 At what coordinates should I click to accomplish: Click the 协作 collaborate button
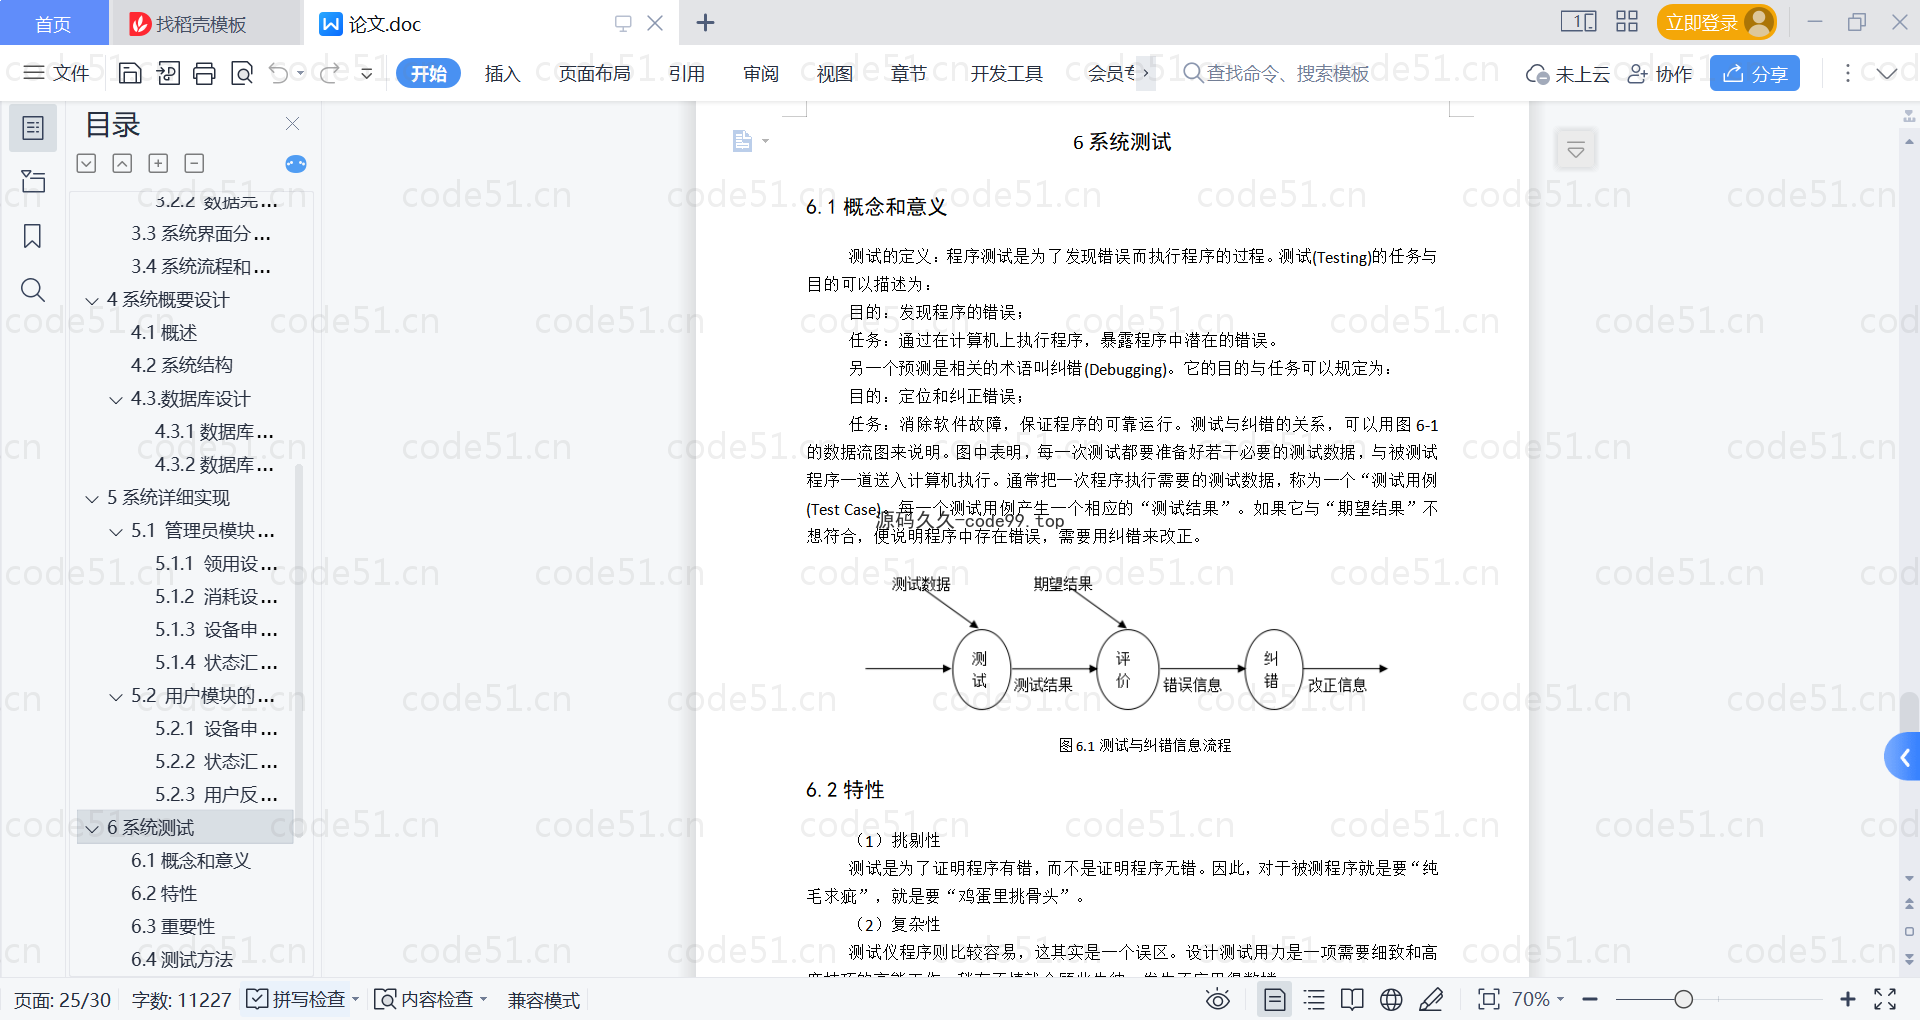pyautogui.click(x=1660, y=73)
